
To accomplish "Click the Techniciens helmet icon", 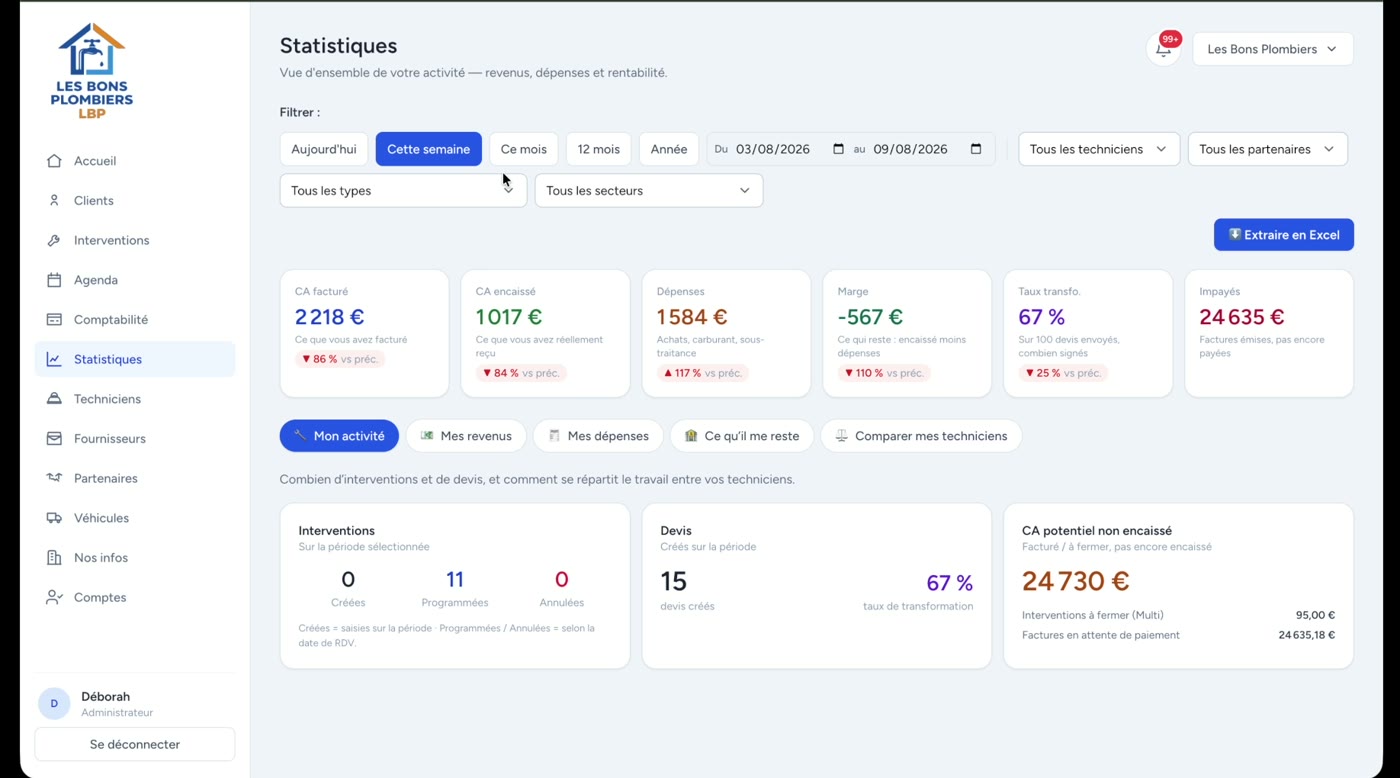I will click(x=54, y=399).
